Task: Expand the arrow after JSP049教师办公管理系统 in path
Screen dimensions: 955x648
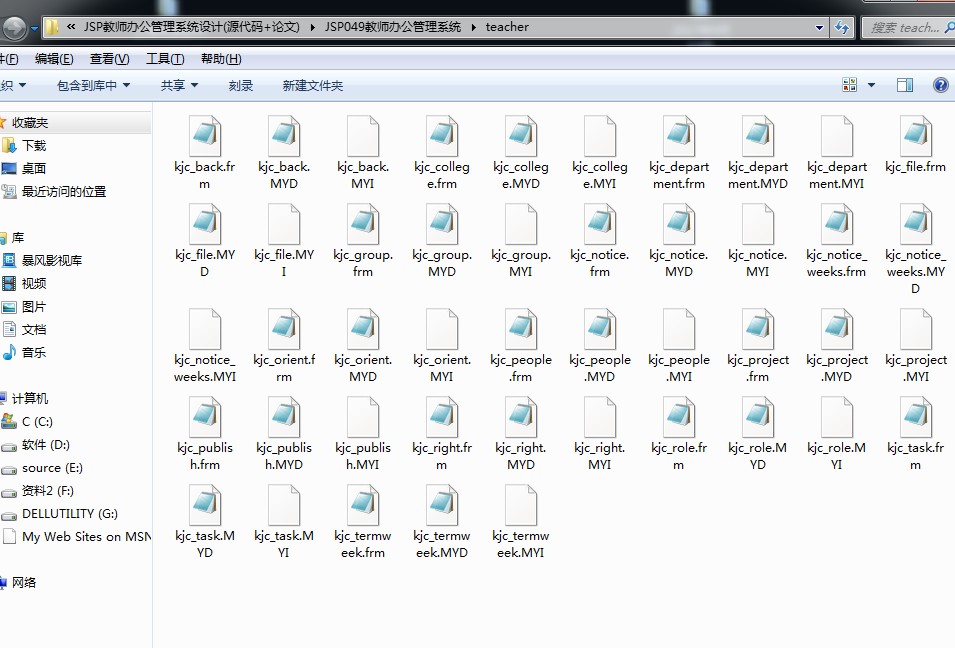Action: pyautogui.click(x=473, y=27)
